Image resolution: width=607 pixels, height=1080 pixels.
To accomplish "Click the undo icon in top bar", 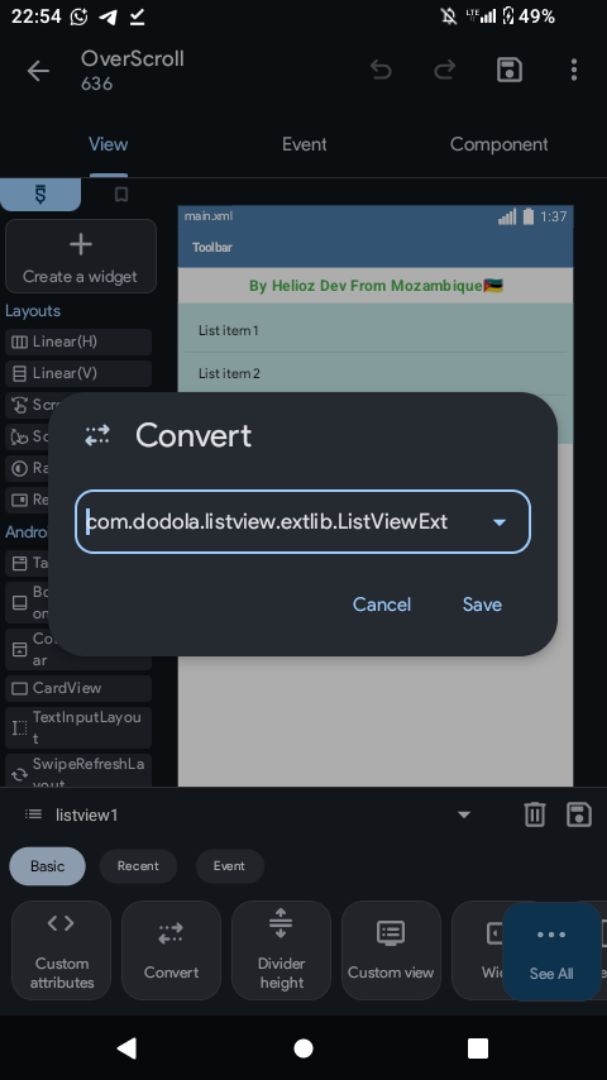I will [x=381, y=70].
